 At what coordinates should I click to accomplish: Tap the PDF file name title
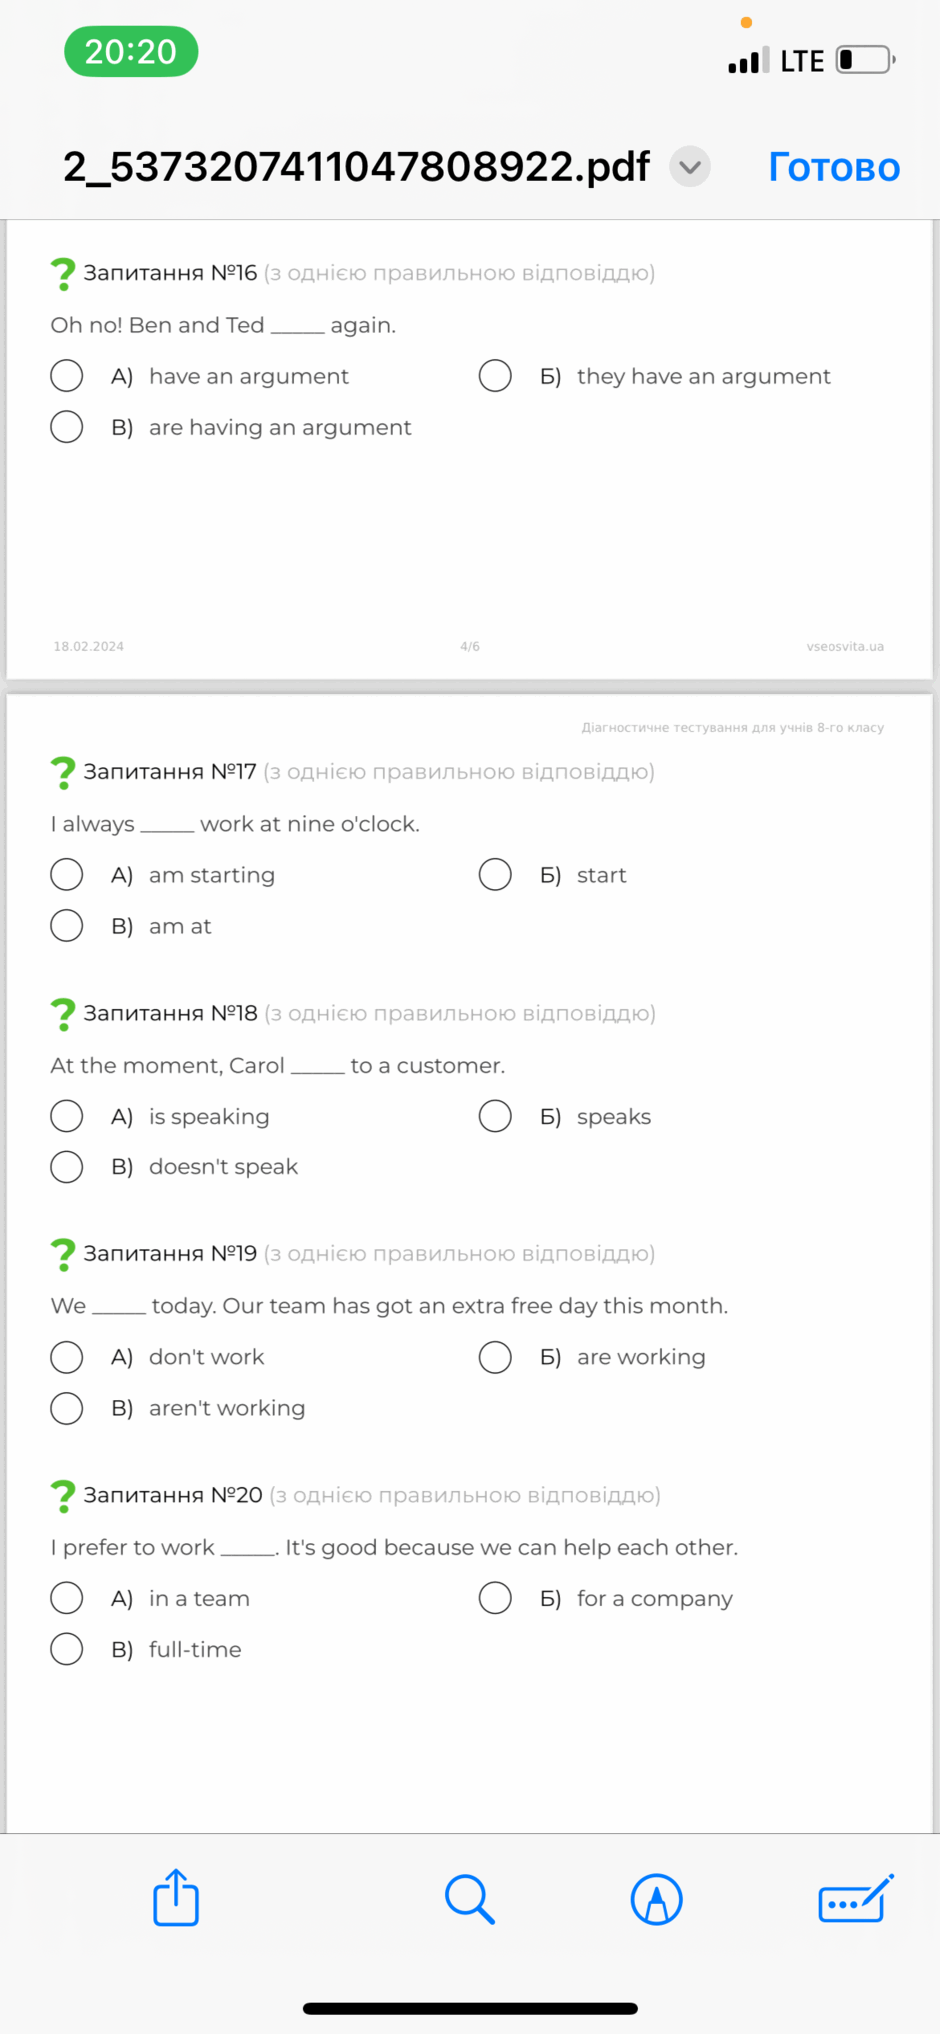point(356,167)
